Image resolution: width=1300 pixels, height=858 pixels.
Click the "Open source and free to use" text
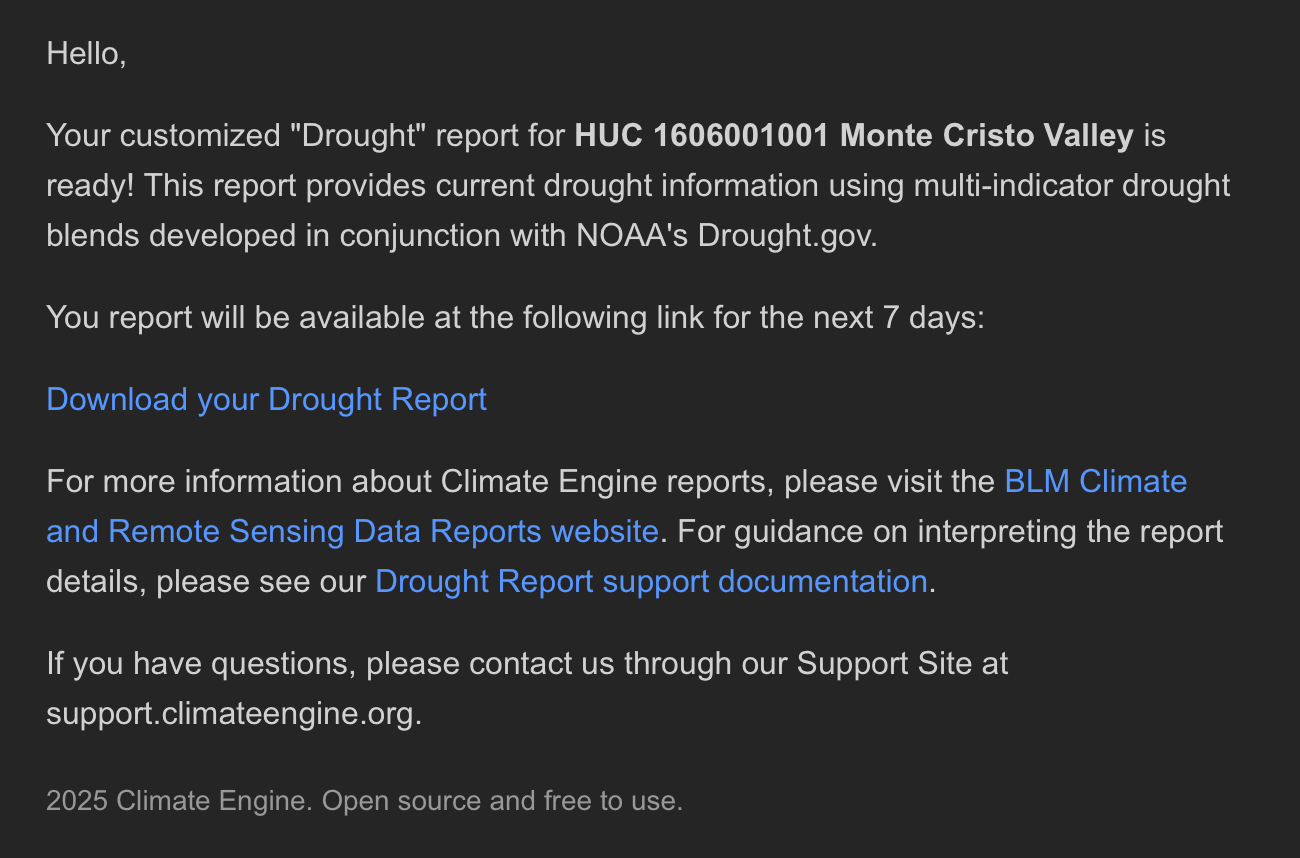tap(501, 801)
